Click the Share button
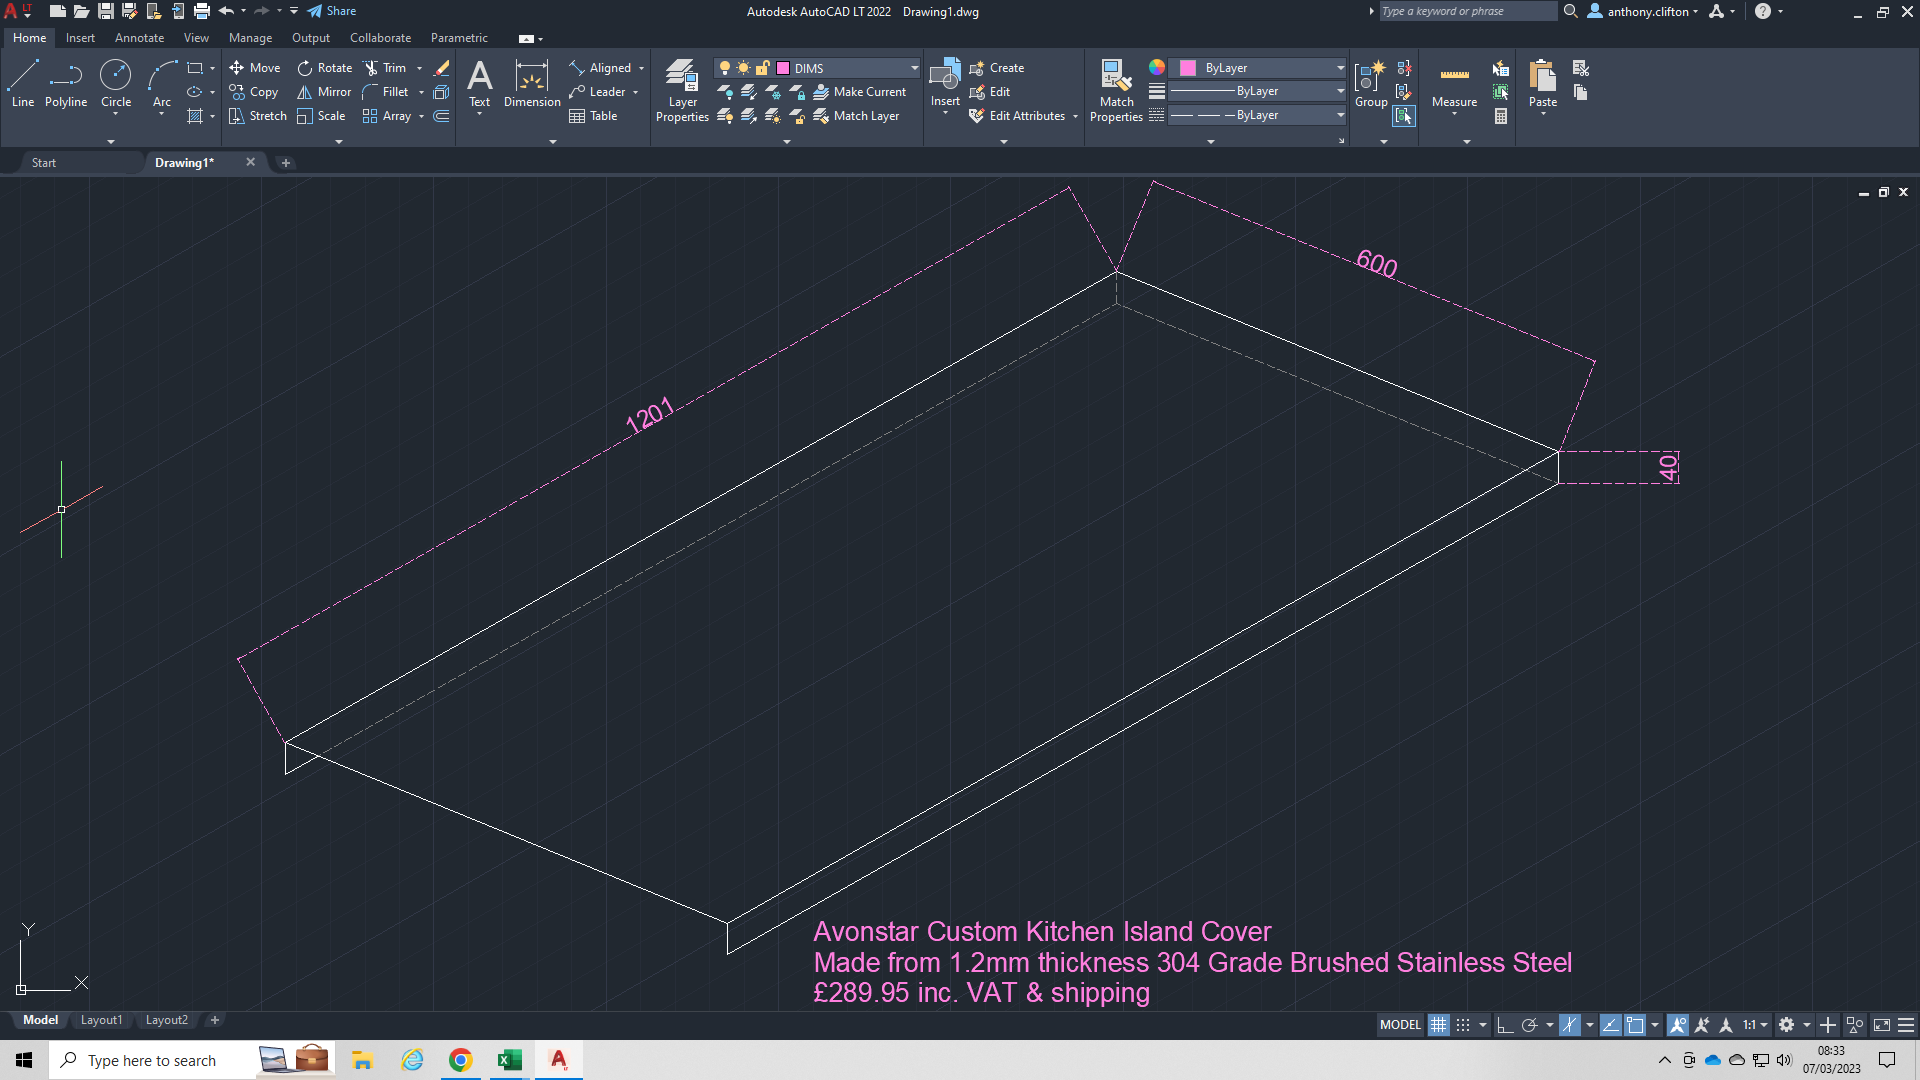The width and height of the screenshot is (1920, 1080). [x=332, y=11]
